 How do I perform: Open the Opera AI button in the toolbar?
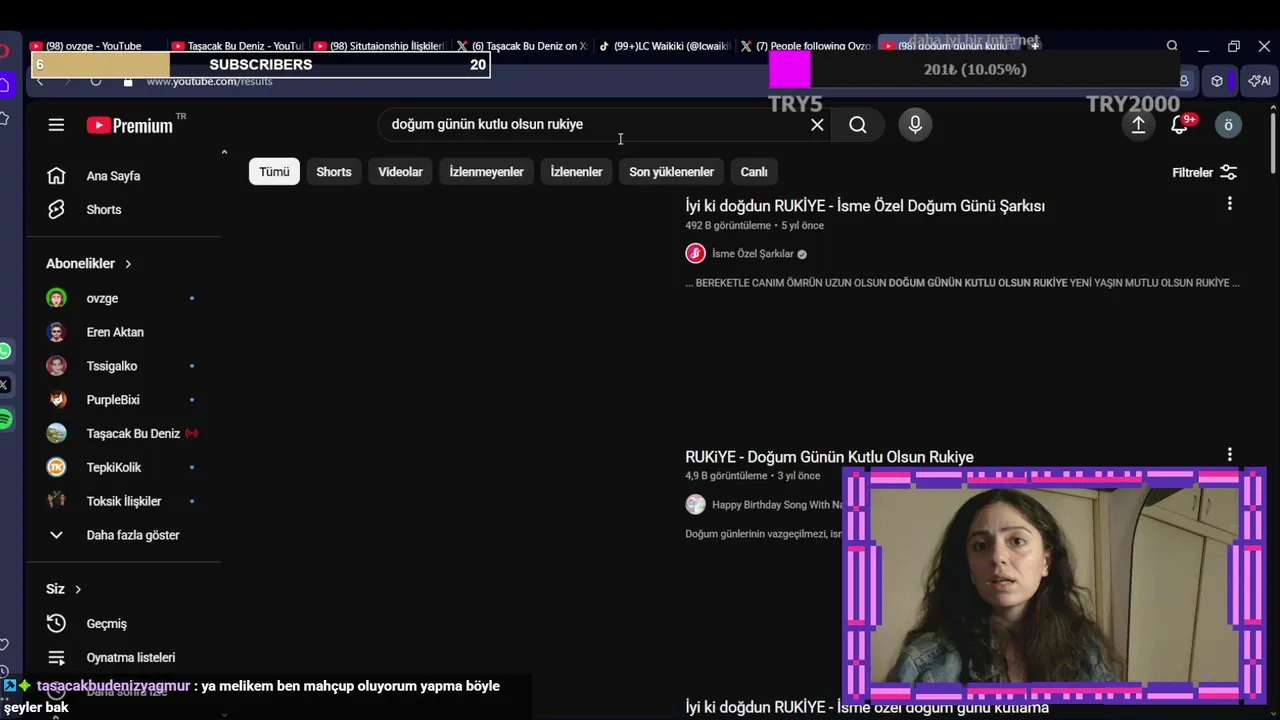click(1260, 81)
